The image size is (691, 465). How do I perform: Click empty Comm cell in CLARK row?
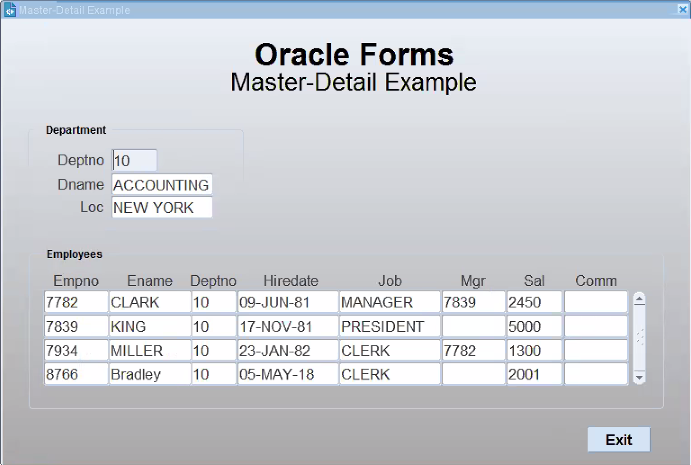coord(596,302)
